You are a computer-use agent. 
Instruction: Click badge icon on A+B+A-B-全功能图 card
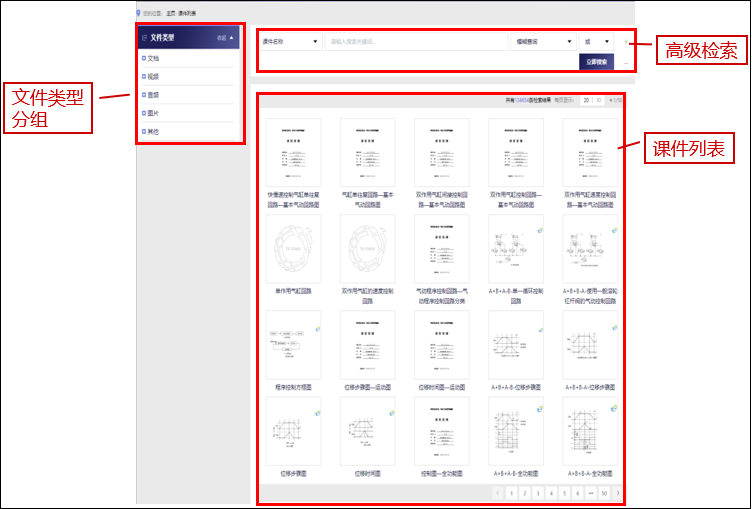(540, 409)
